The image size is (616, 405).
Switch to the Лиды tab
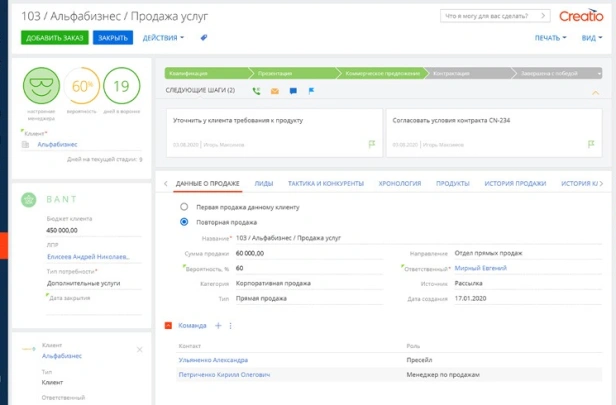pyautogui.click(x=264, y=184)
